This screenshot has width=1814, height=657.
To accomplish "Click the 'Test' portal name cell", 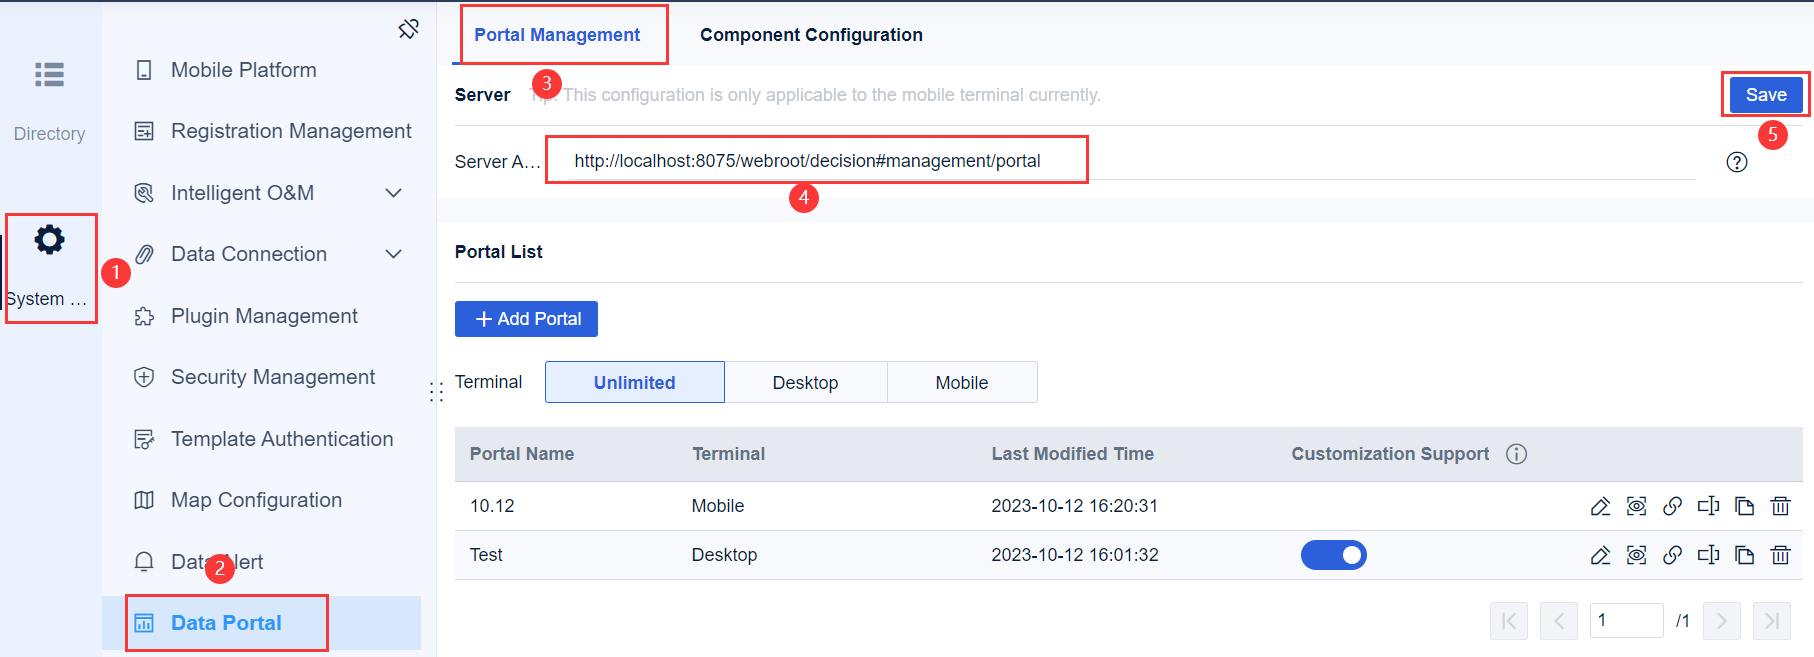I will click(486, 555).
